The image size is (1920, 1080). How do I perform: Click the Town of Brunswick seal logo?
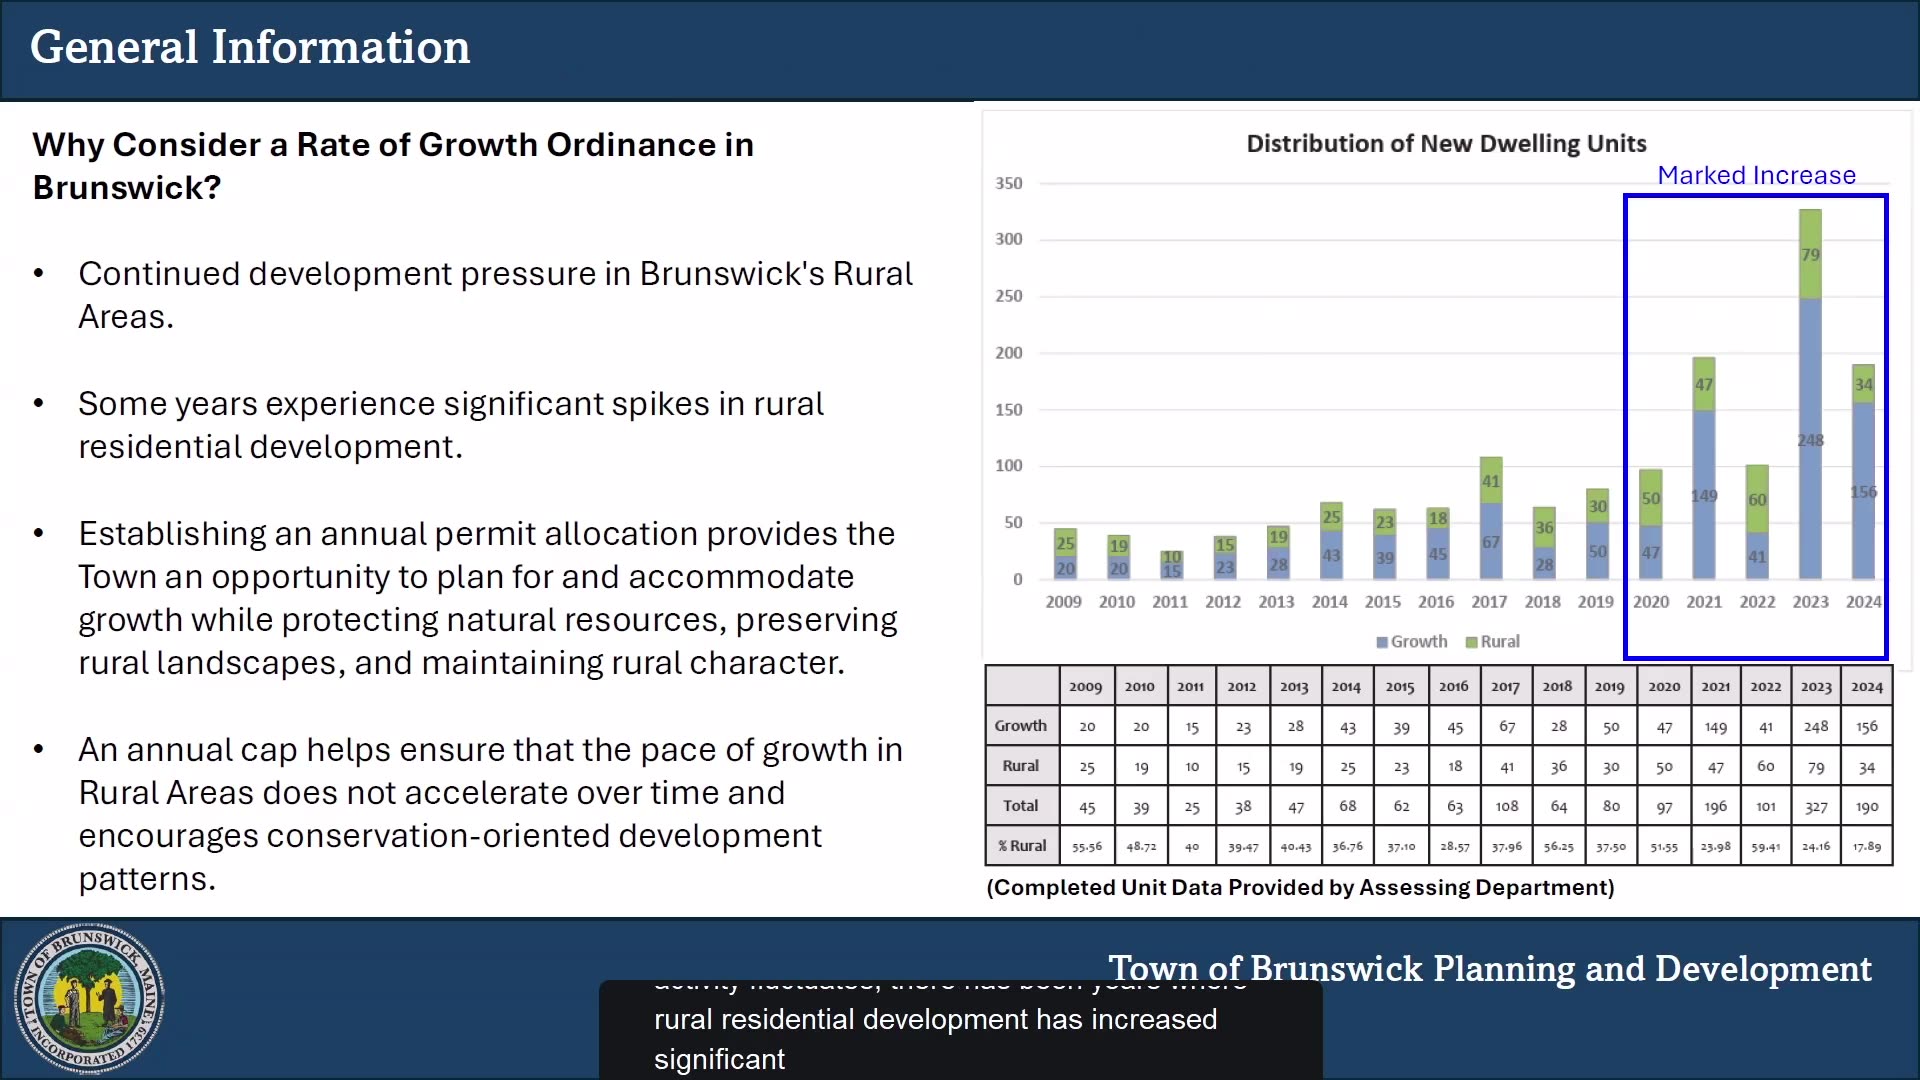89,998
